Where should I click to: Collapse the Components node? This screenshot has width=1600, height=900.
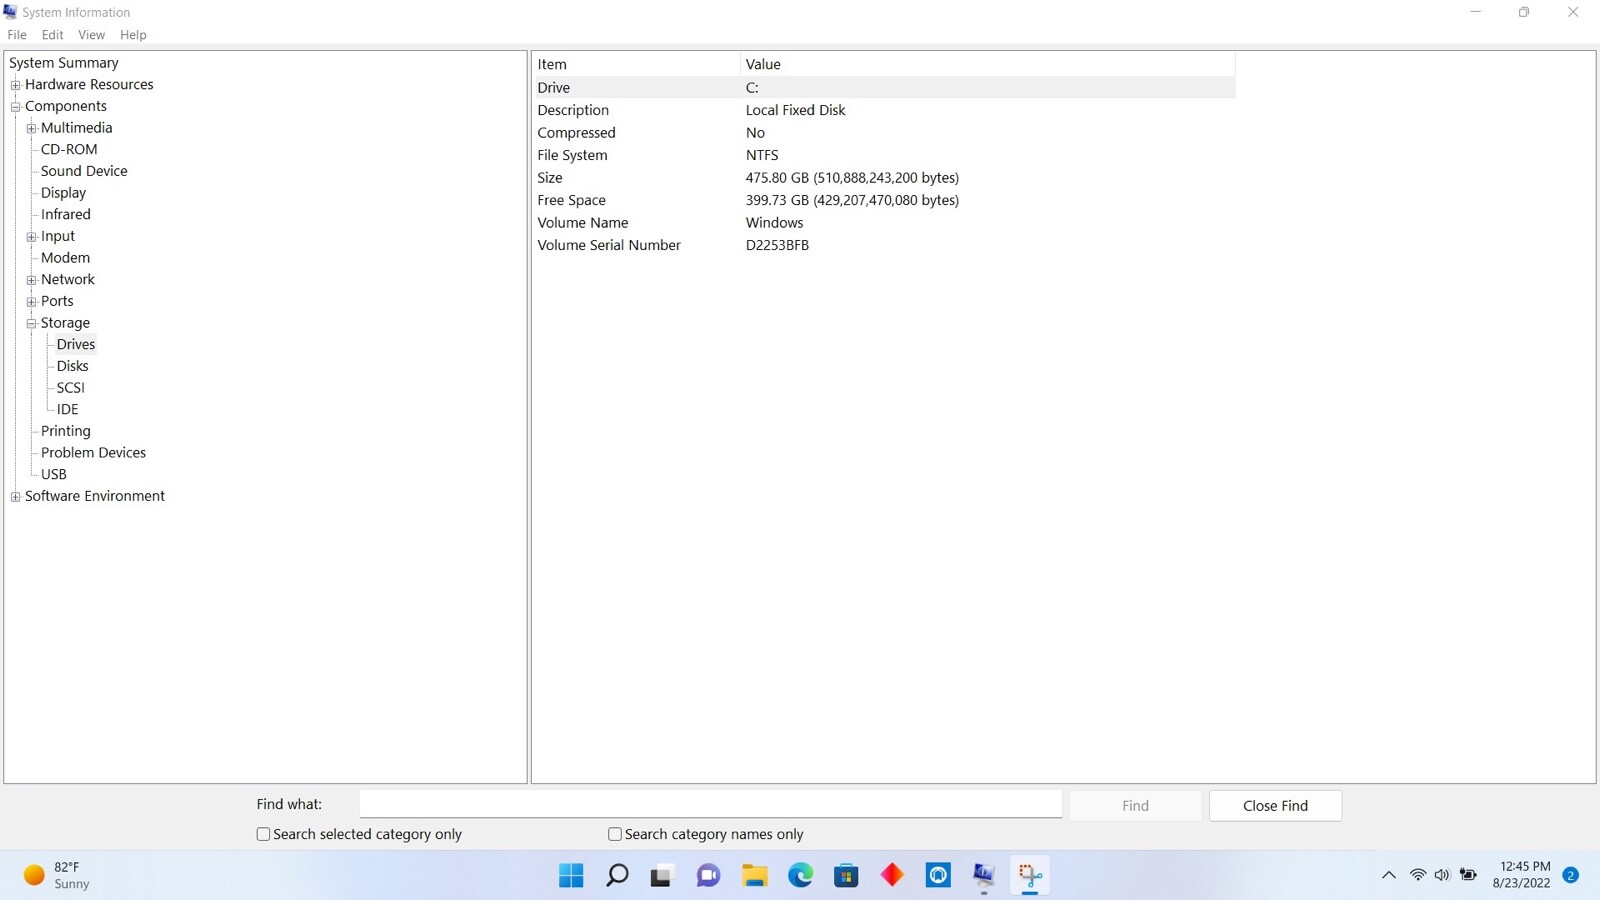pyautogui.click(x=16, y=106)
